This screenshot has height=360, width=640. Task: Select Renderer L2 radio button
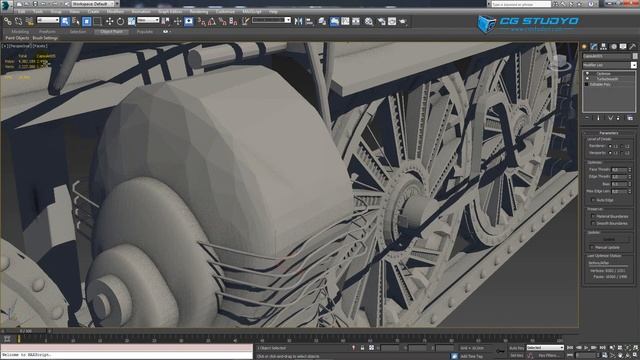tap(622, 146)
